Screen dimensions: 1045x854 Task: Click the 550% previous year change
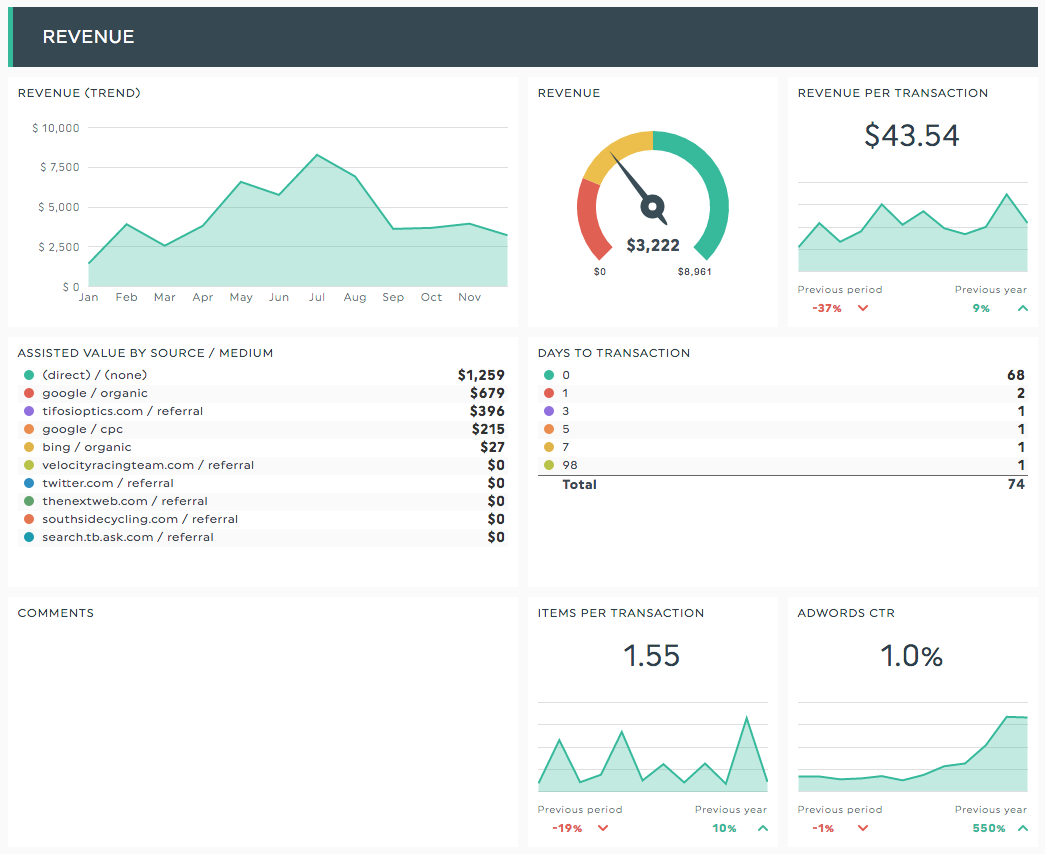989,828
